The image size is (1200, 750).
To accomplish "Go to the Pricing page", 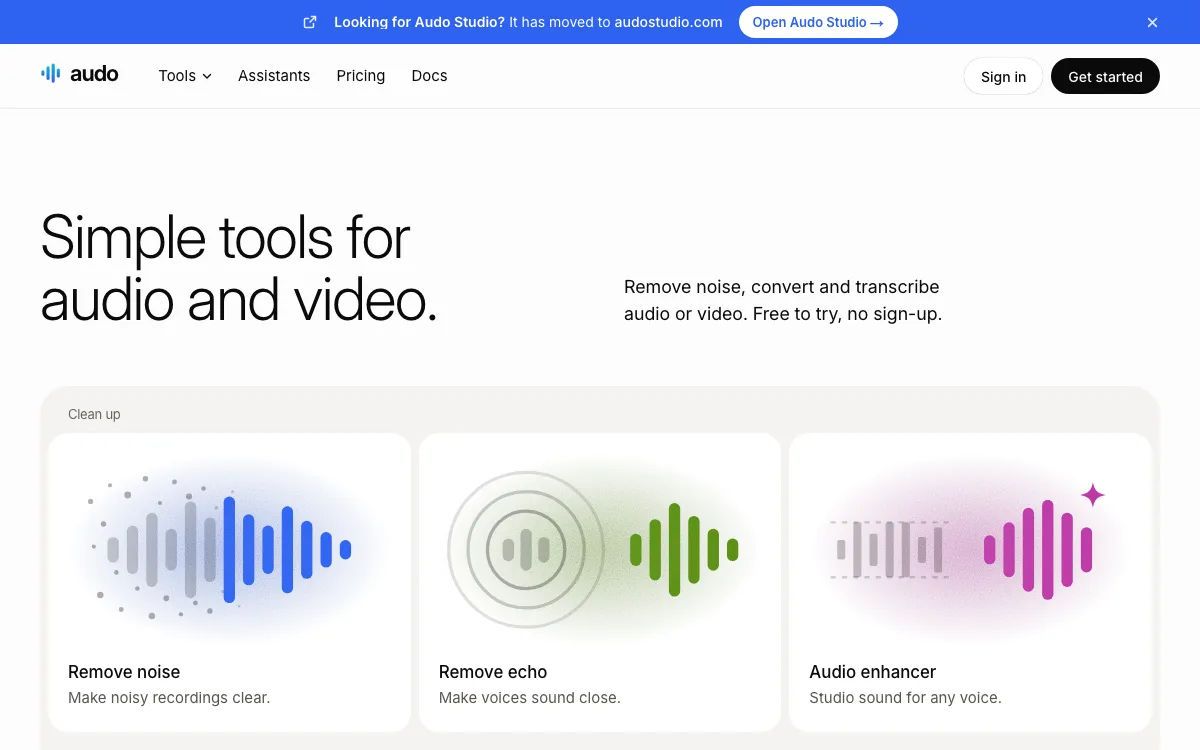I will [361, 76].
